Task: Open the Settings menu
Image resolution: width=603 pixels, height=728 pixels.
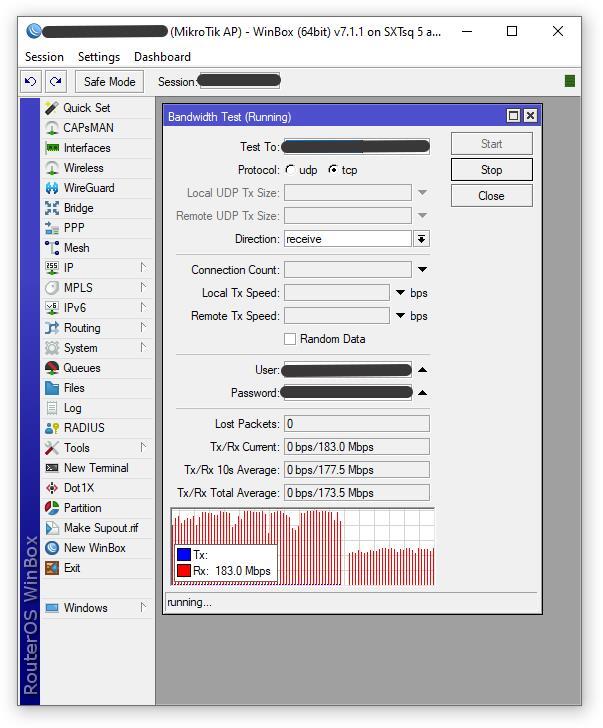Action: point(98,57)
